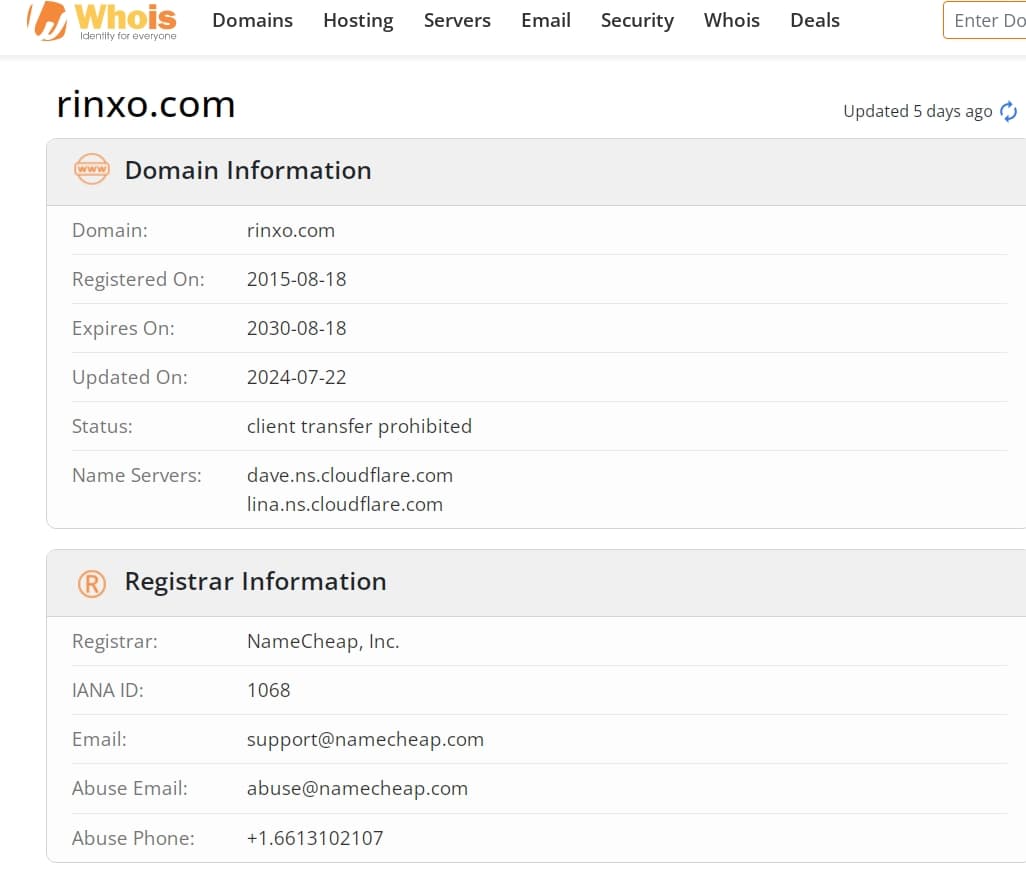The width and height of the screenshot is (1026, 879).
Task: Click the Expires On label
Action: pos(123,329)
